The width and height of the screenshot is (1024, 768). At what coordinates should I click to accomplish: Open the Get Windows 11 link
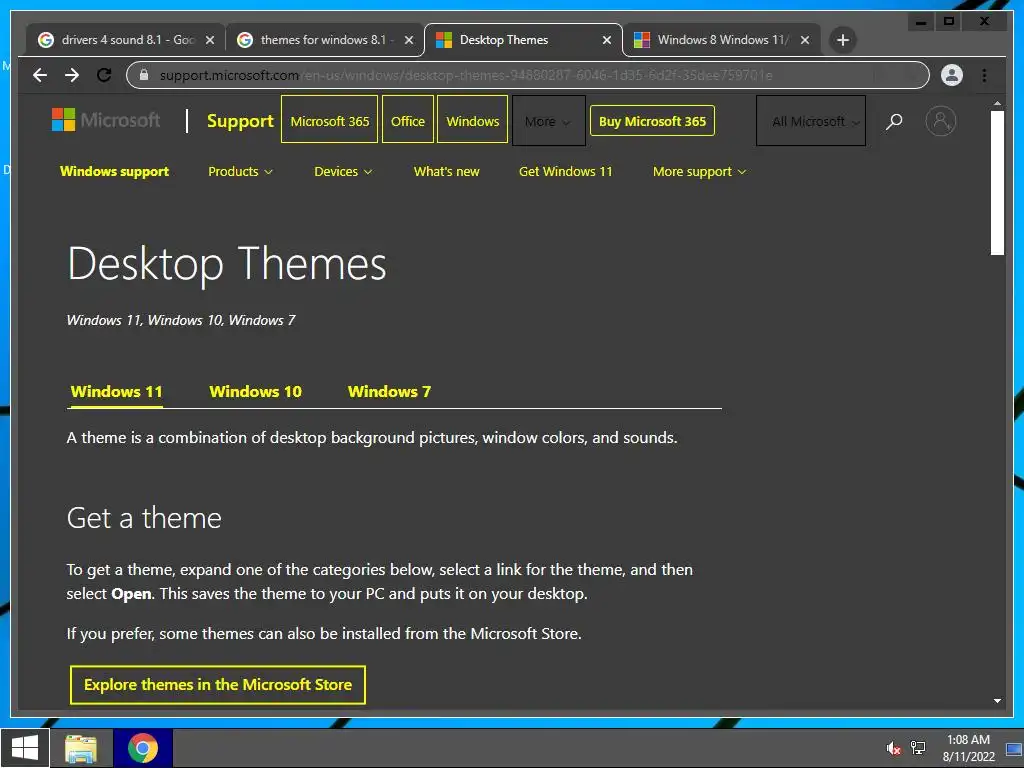click(x=566, y=172)
